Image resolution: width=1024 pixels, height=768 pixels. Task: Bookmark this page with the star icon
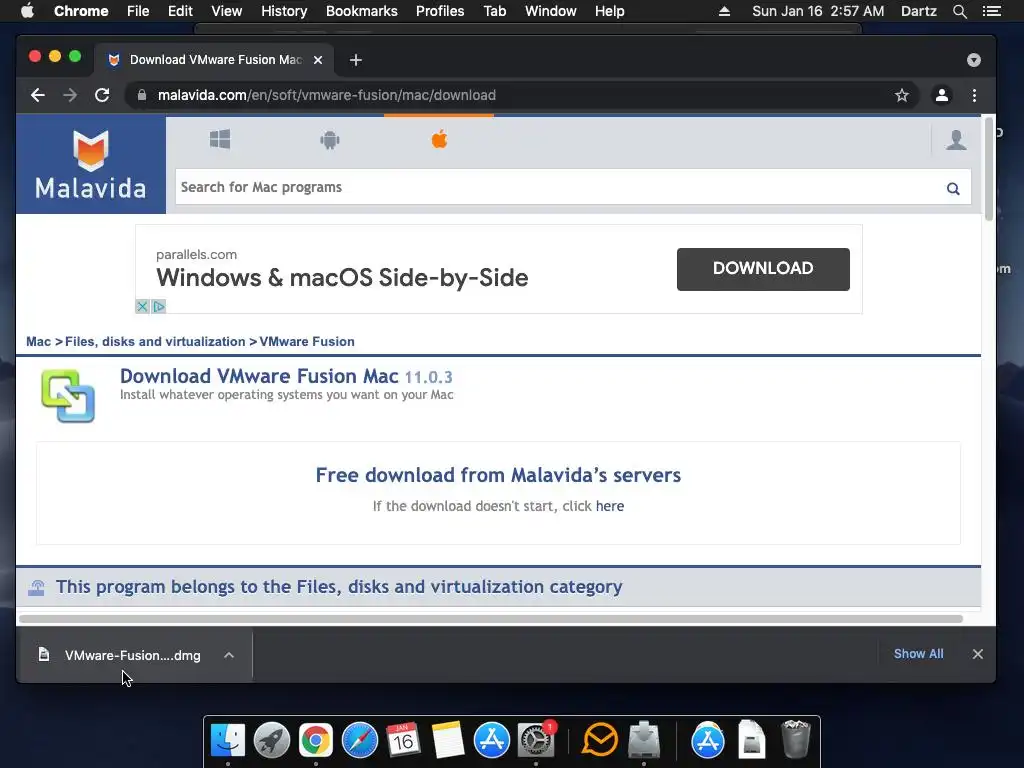click(902, 95)
